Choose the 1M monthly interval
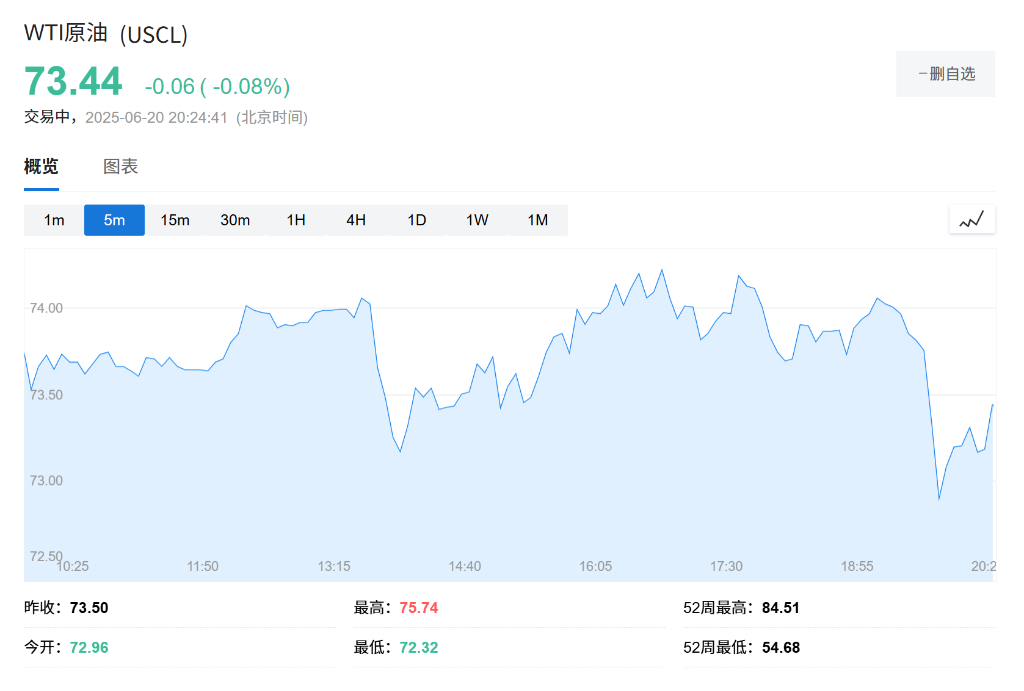The image size is (1024, 691). pyautogui.click(x=538, y=220)
